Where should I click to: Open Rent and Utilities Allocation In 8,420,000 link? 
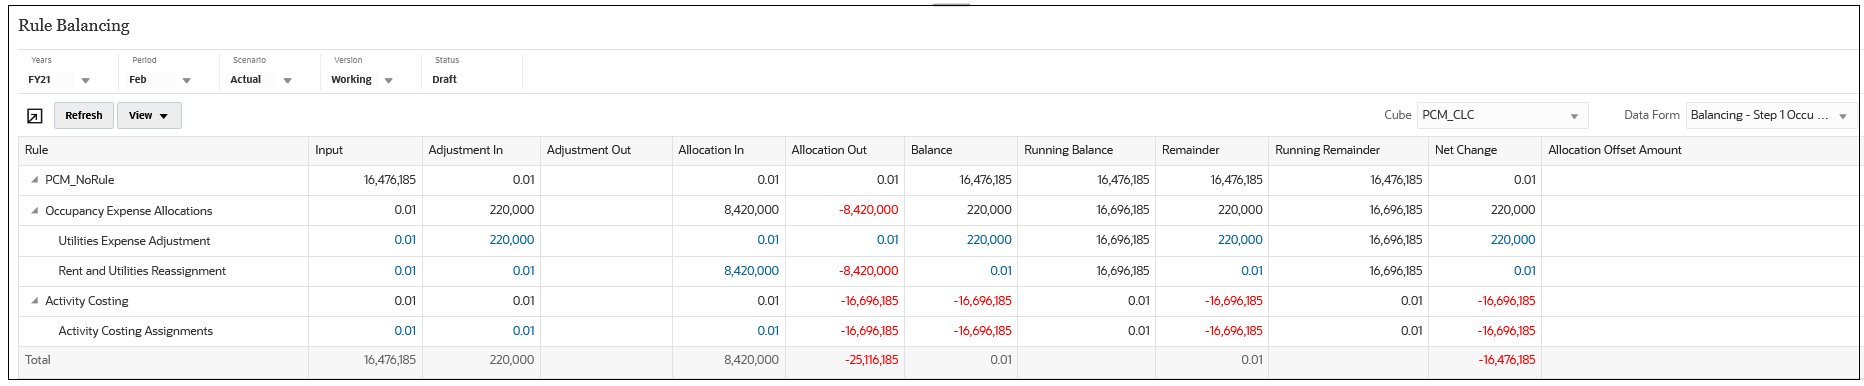(751, 271)
